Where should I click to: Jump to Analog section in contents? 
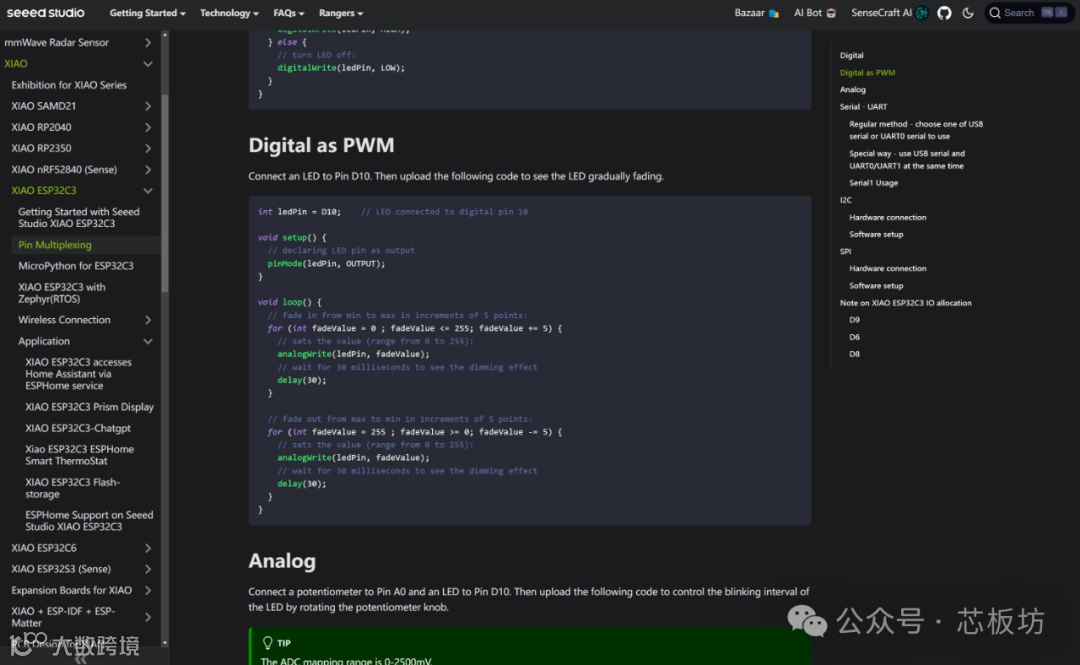853,90
